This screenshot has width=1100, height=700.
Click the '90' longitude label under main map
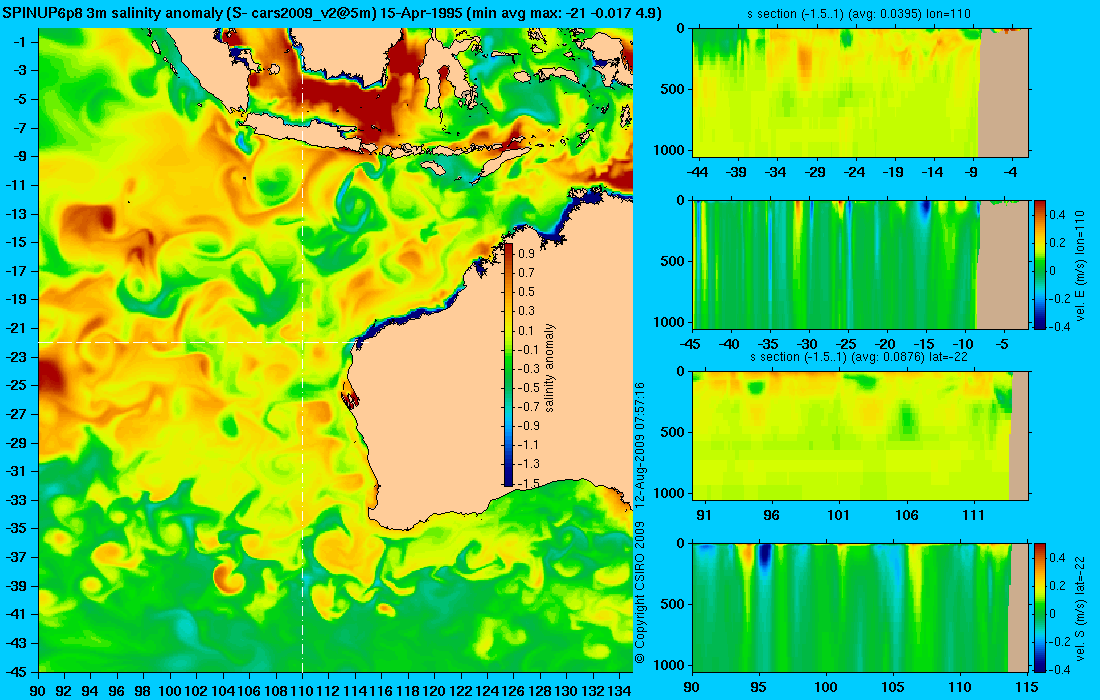click(39, 690)
